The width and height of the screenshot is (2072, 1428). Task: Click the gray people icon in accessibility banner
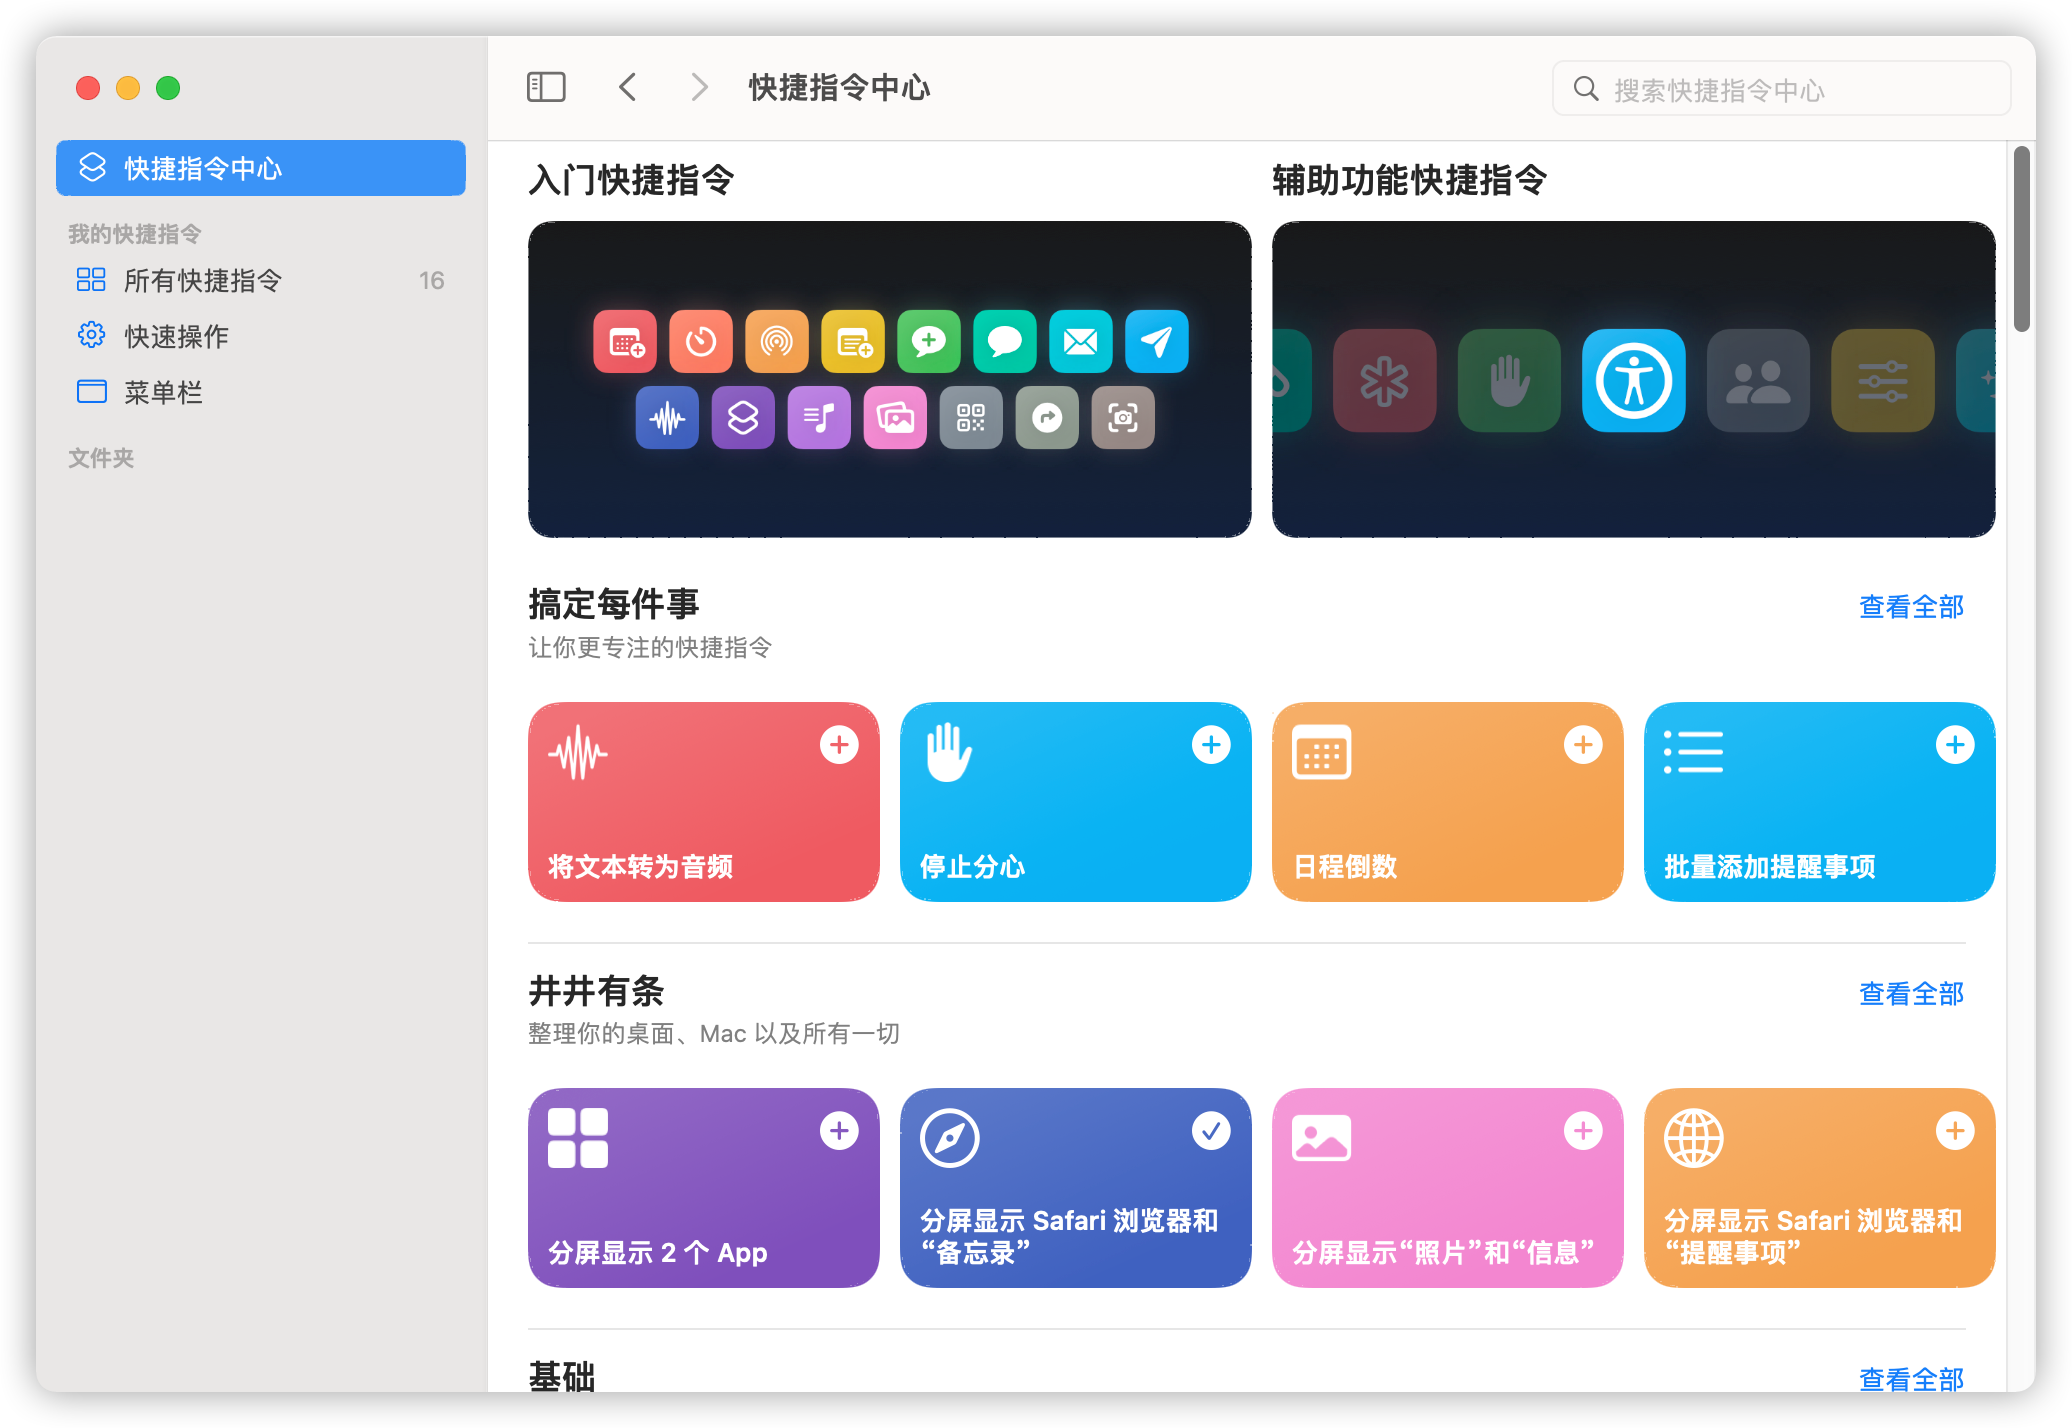(1758, 381)
